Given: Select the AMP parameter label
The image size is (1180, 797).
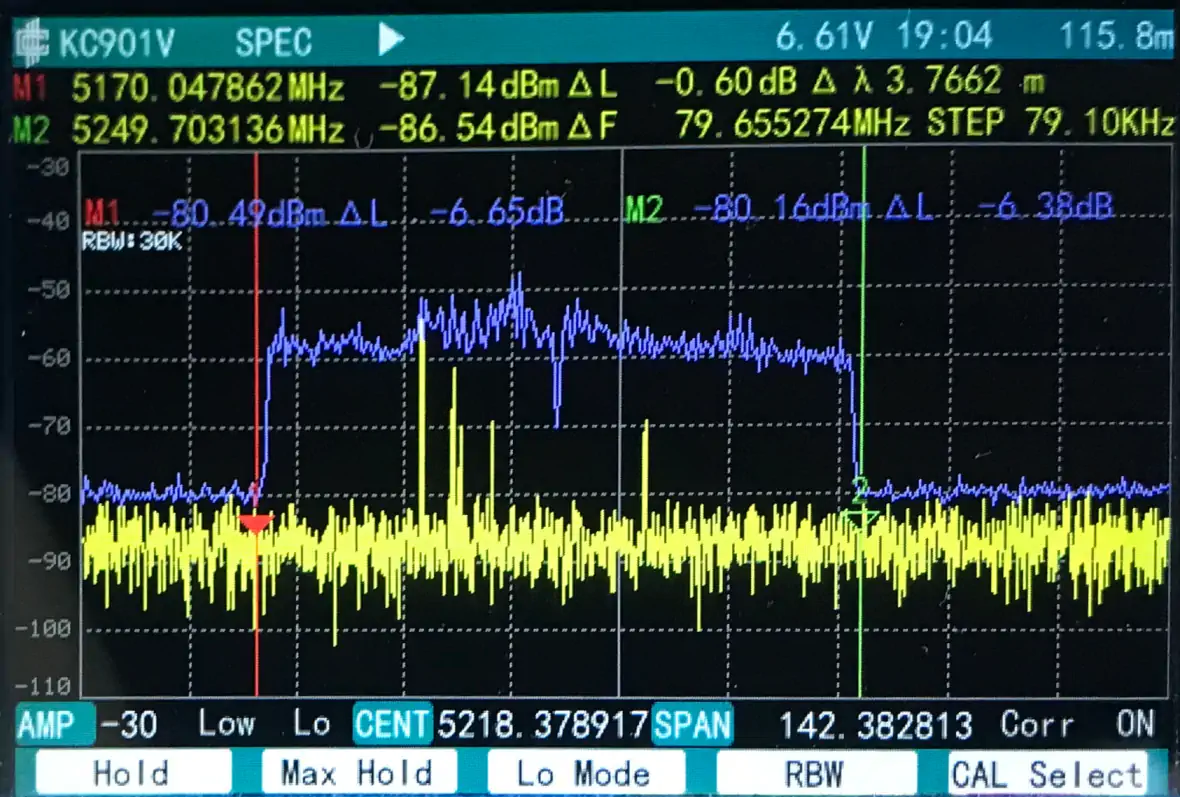Looking at the screenshot, I should (55, 724).
